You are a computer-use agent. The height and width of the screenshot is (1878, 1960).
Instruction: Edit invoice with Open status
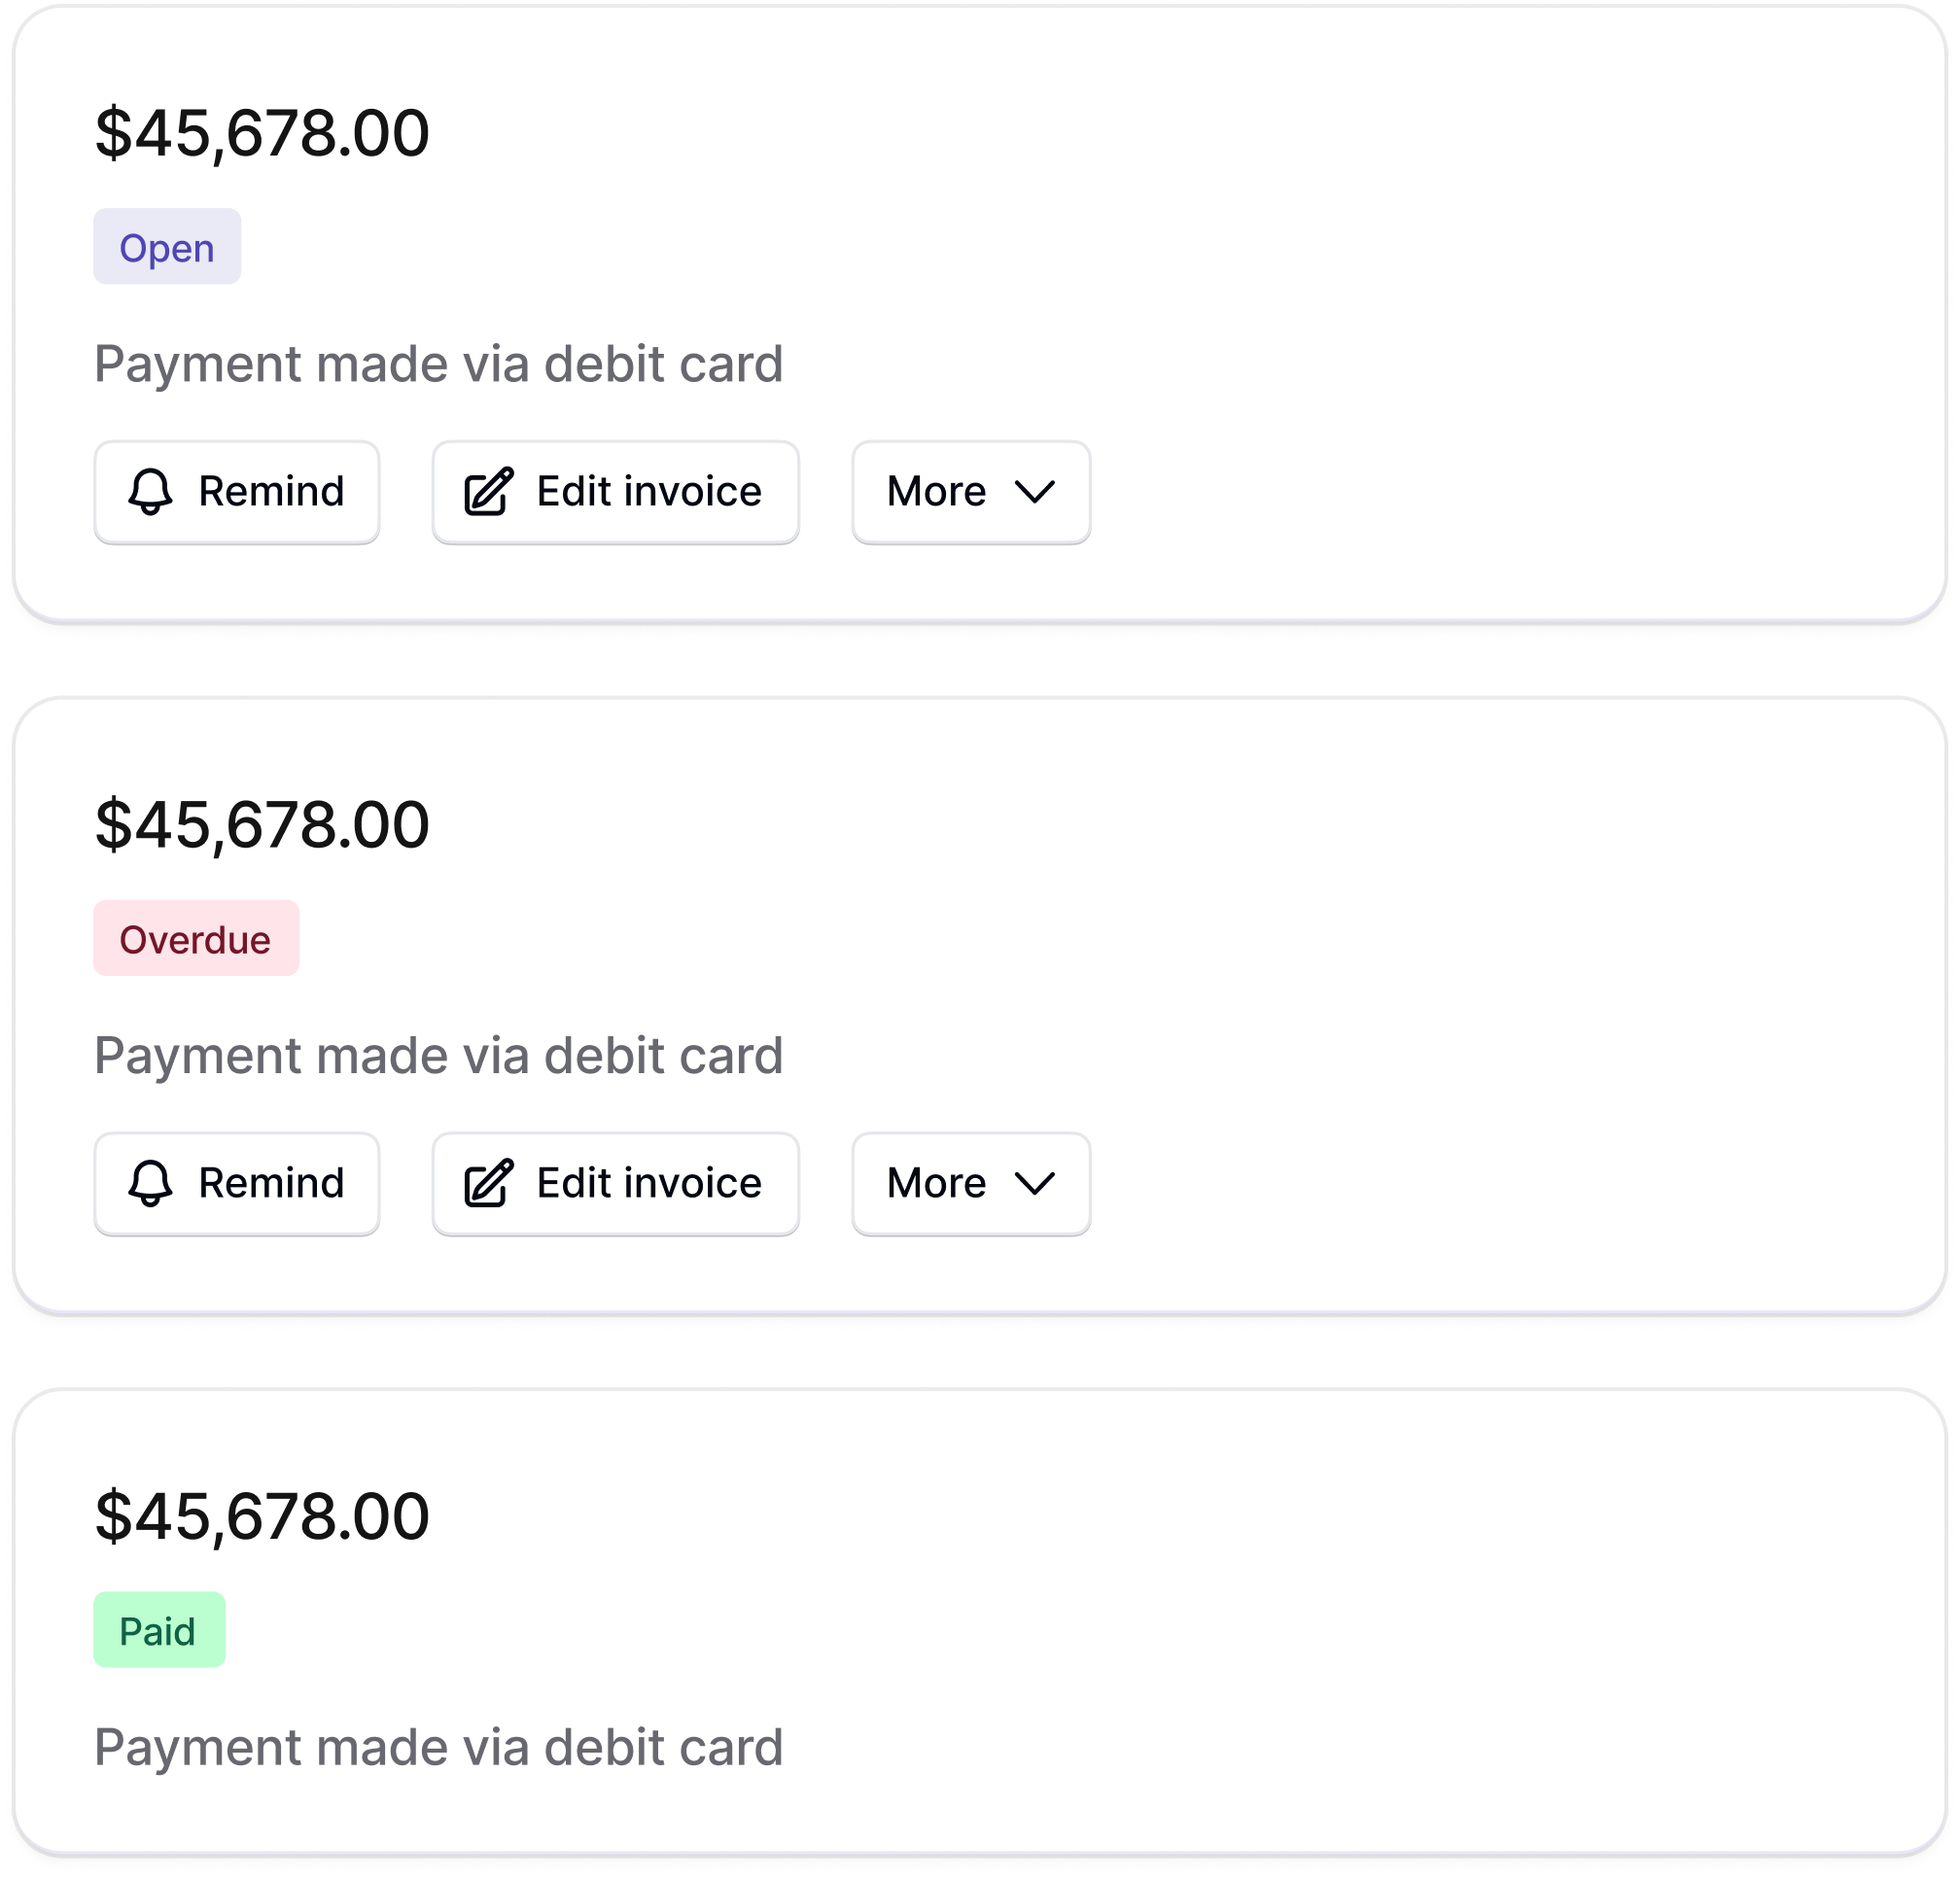point(616,492)
